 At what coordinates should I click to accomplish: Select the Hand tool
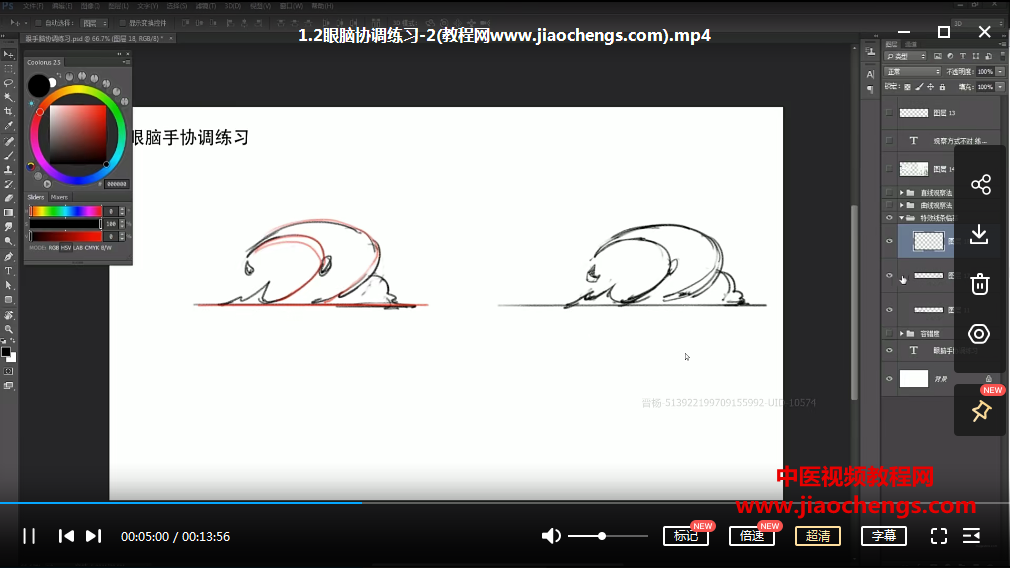coord(8,316)
